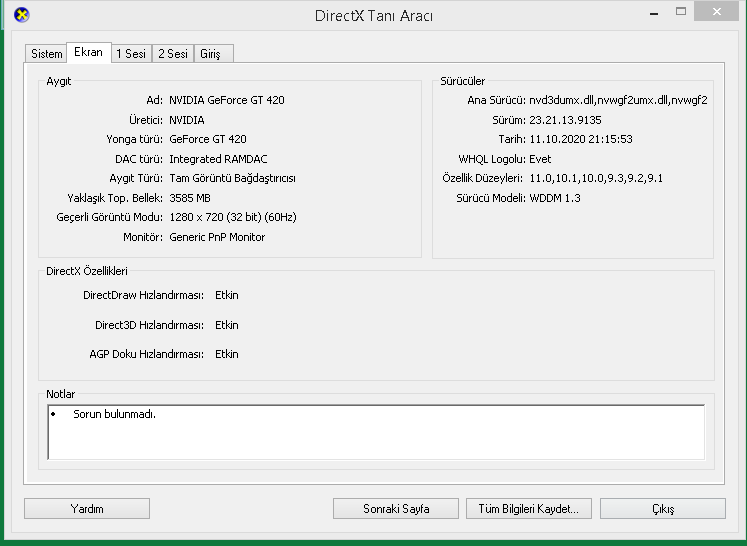The height and width of the screenshot is (546, 747).
Task: Click device name 'NVIDIA GeForce GT 420'
Action: [x=227, y=100]
